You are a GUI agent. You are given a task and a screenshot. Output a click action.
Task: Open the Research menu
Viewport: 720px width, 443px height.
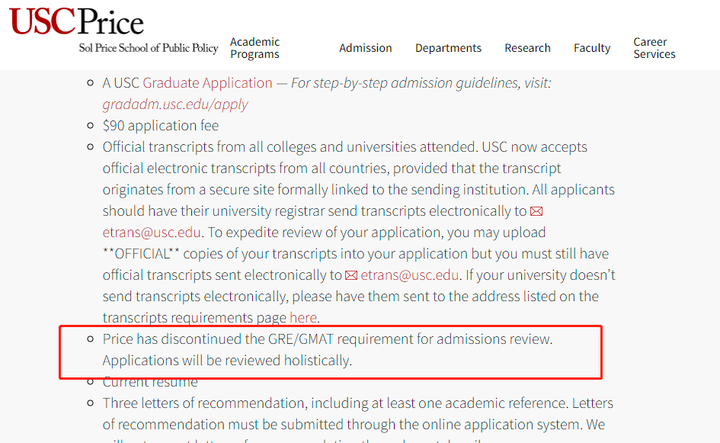[527, 48]
